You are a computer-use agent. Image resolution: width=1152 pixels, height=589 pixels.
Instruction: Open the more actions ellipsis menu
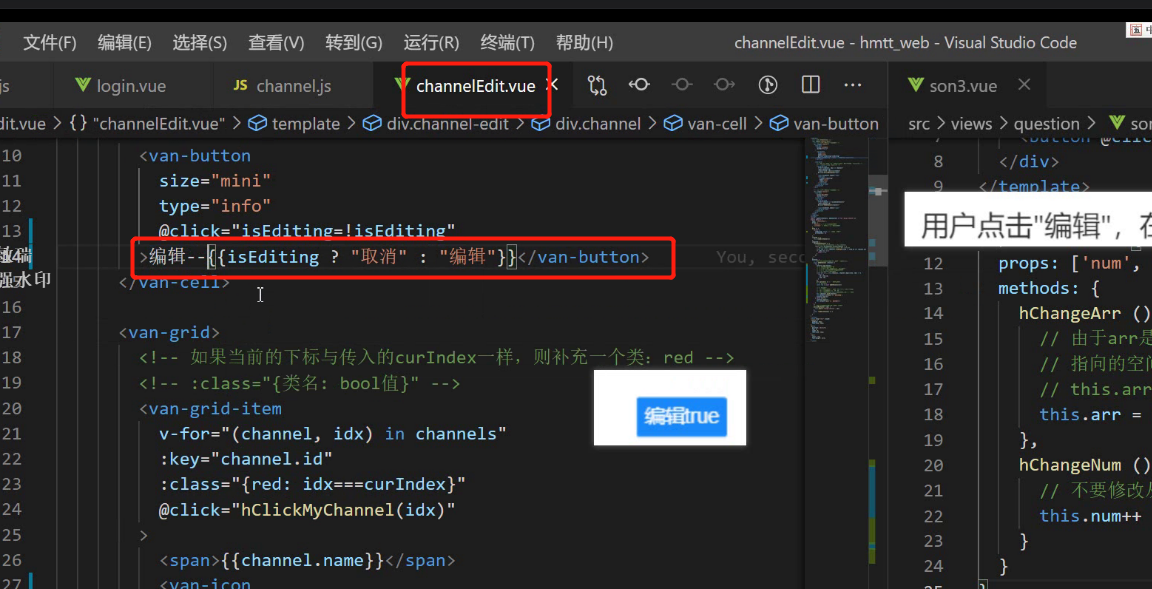pos(853,85)
